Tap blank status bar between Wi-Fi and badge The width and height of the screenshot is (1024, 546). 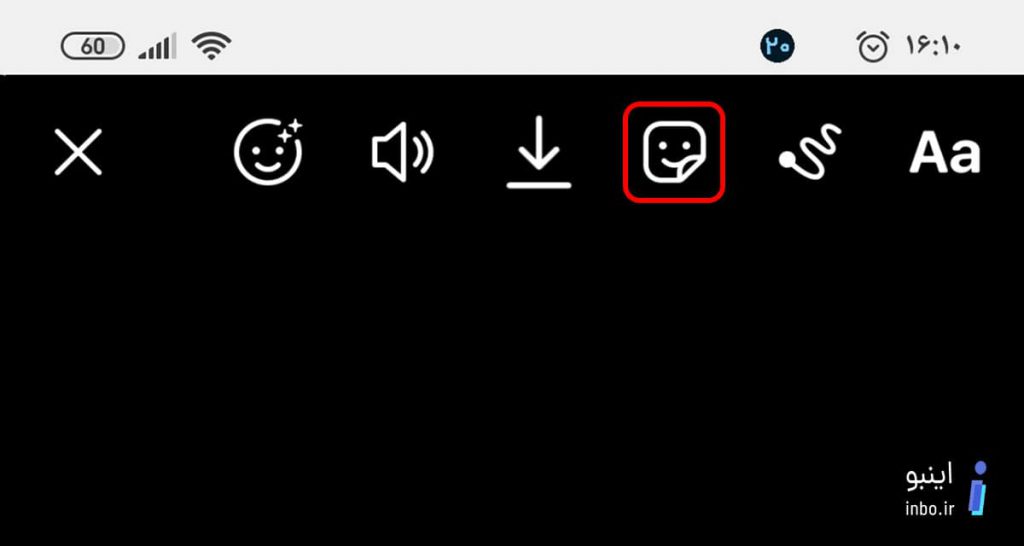(494, 46)
